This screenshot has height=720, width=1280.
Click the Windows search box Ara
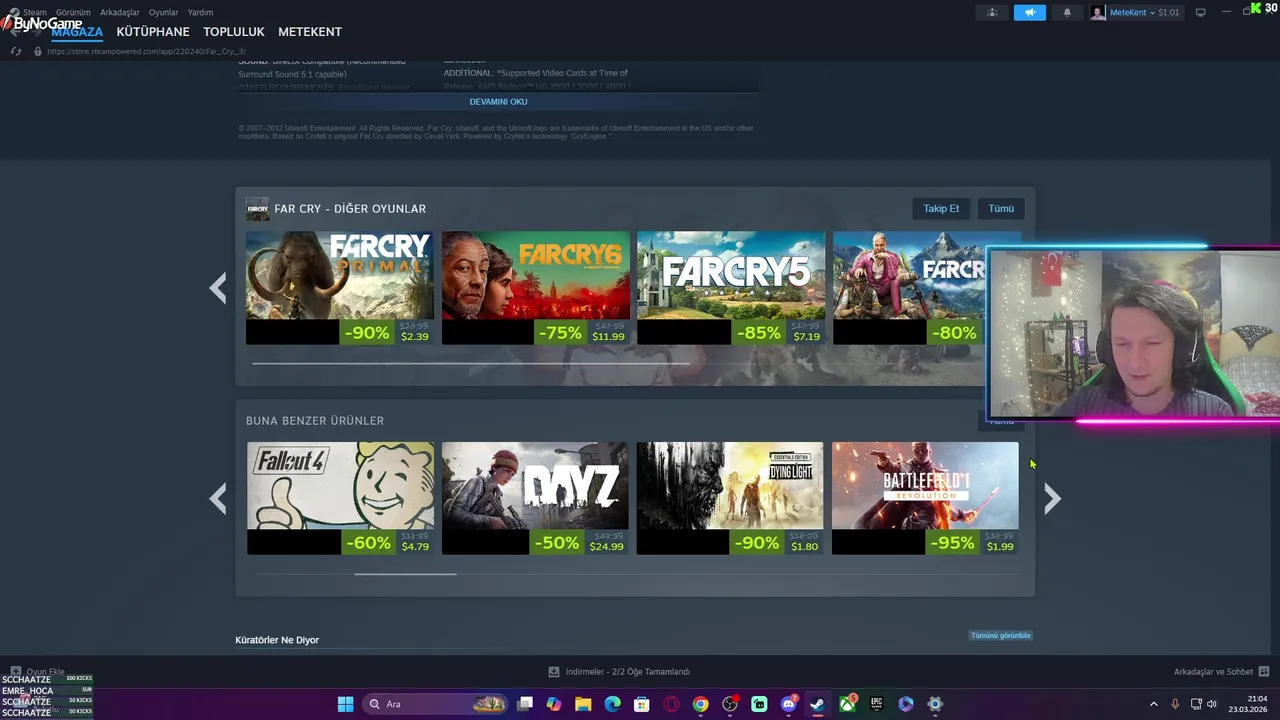(435, 704)
